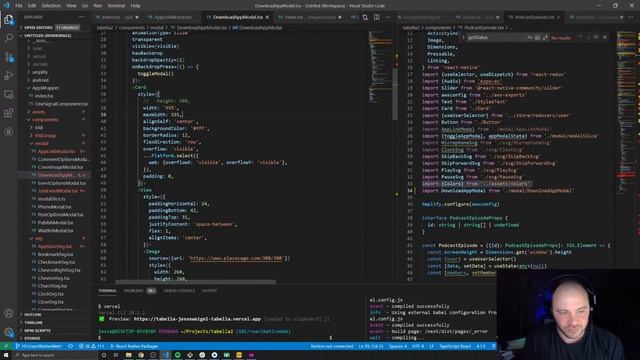Viewport: 640px width, 360px height.
Task: Click the Windows taskbar search box
Action: coord(55,355)
